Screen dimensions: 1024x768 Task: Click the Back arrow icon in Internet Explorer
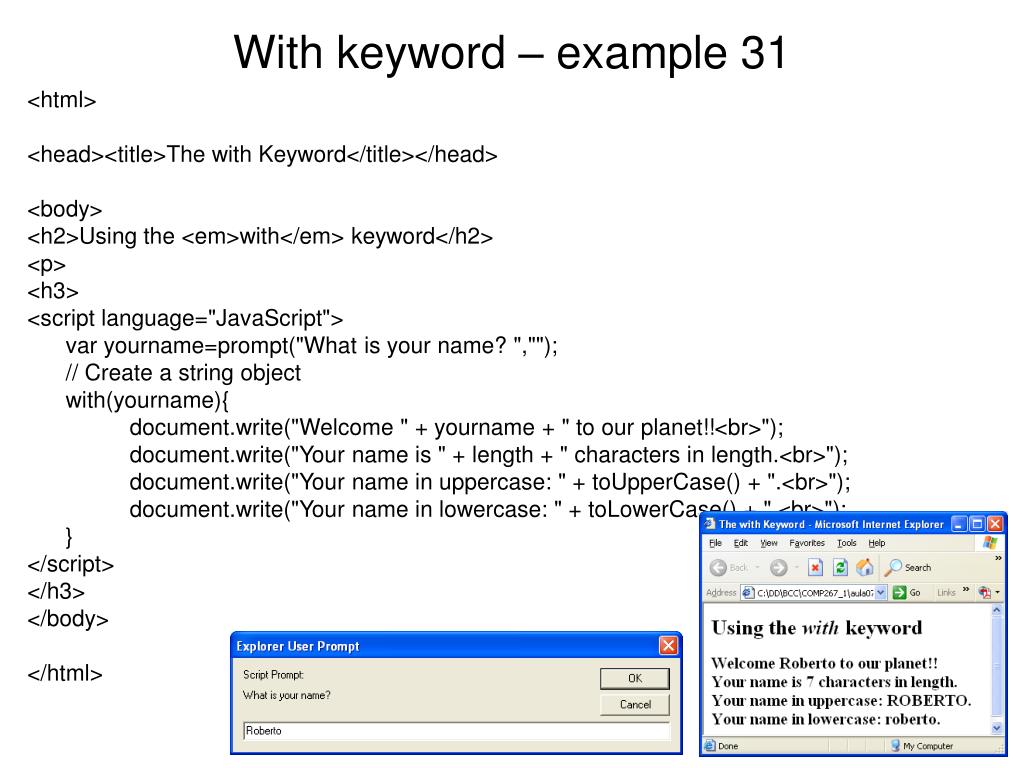(718, 568)
